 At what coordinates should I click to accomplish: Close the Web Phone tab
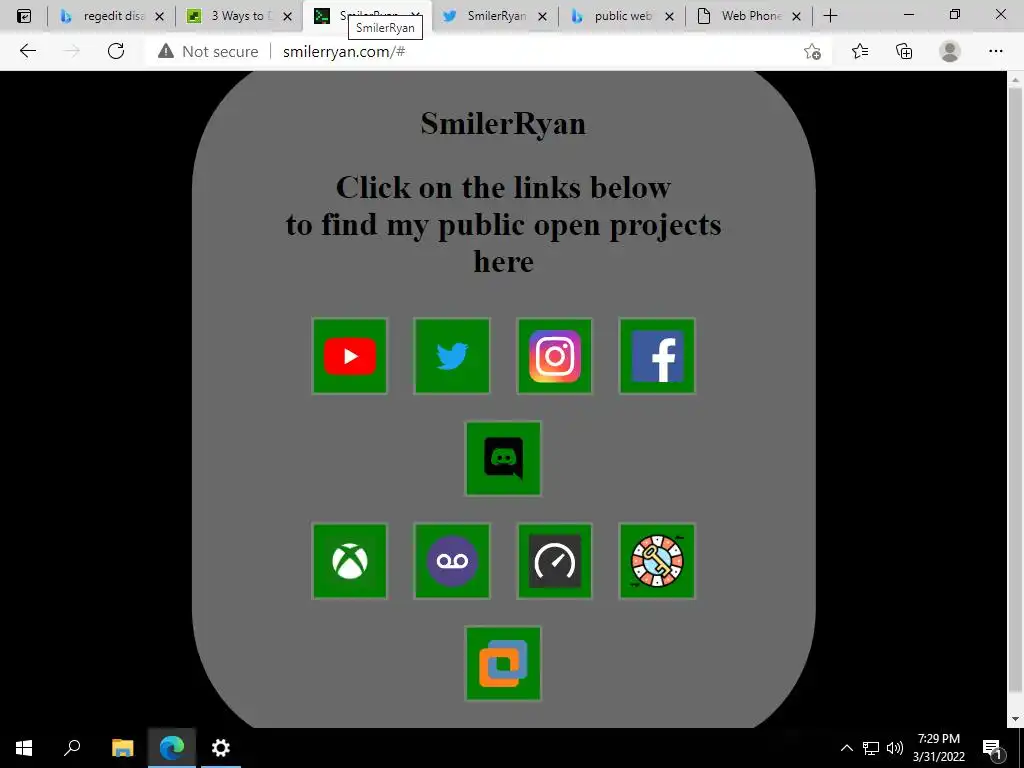pos(796,16)
